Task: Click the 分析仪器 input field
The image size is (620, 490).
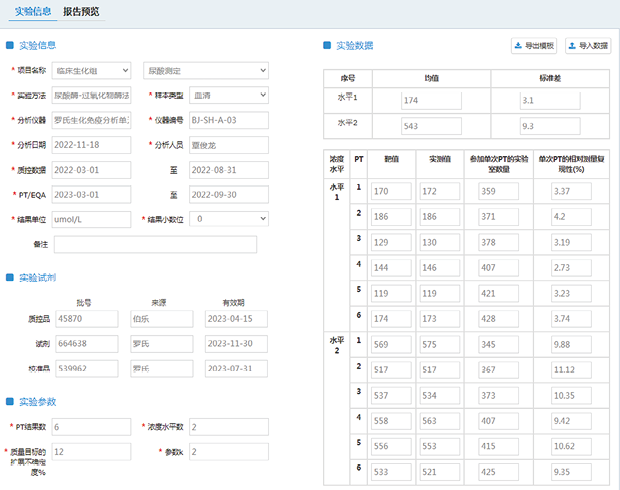Action: coord(91,120)
